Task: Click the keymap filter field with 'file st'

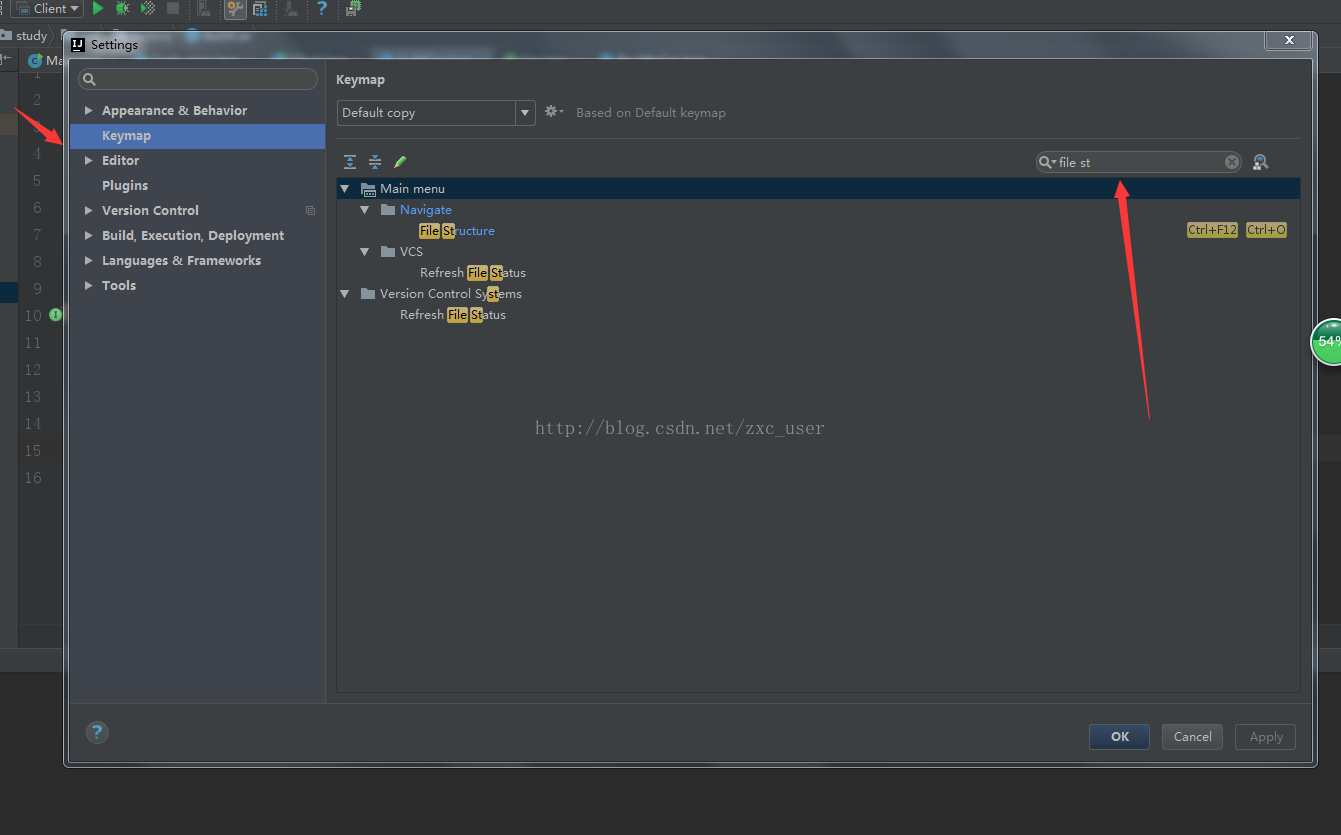Action: tap(1138, 162)
